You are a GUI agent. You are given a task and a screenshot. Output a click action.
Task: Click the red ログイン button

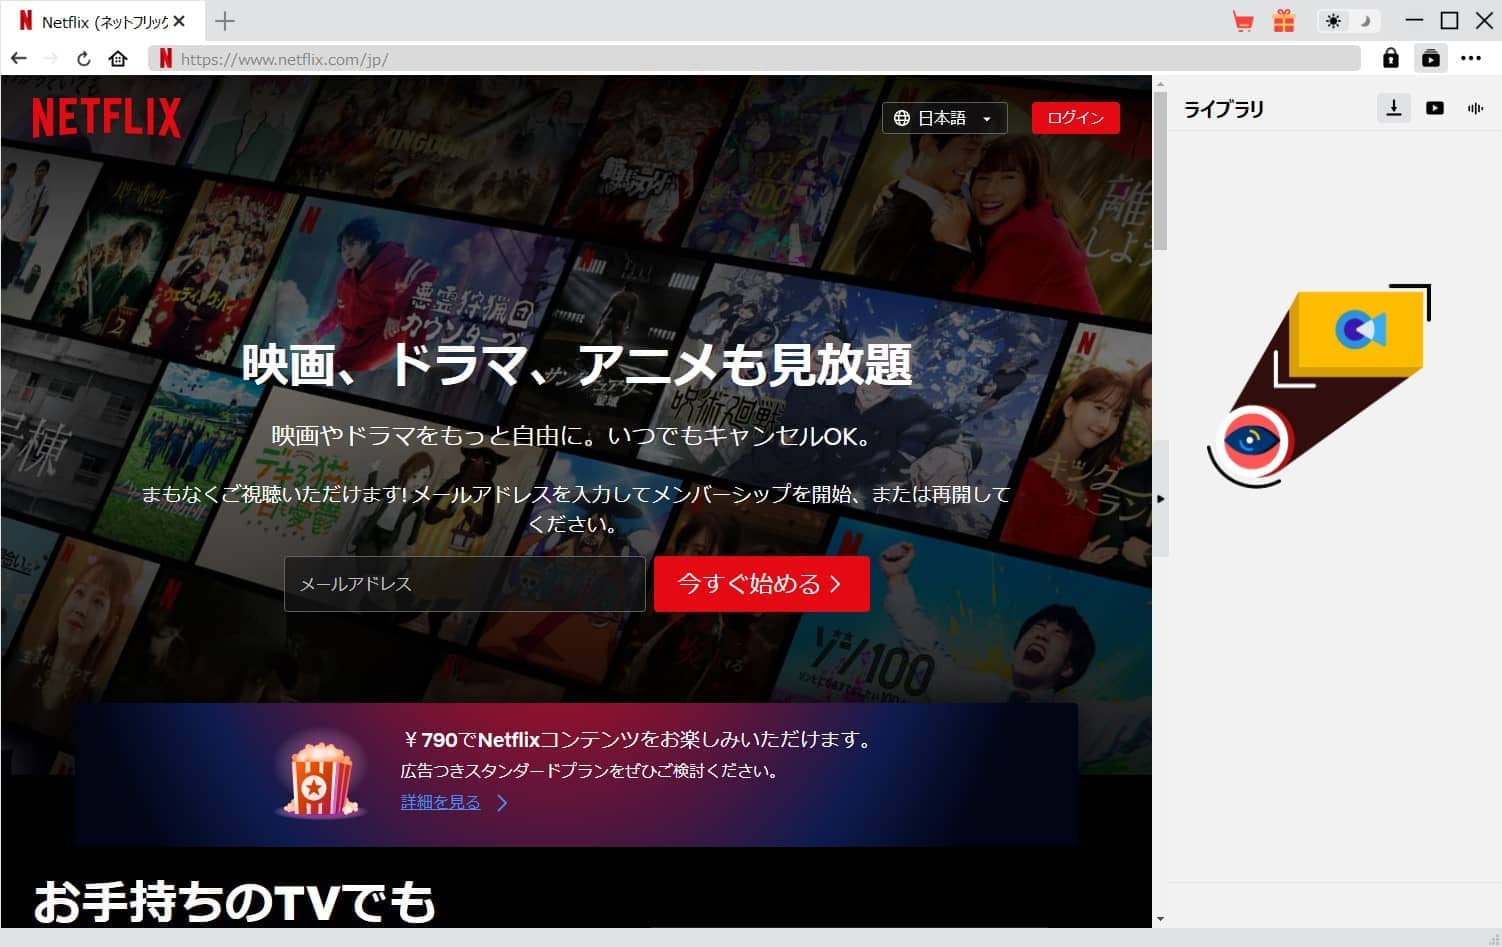(1075, 118)
